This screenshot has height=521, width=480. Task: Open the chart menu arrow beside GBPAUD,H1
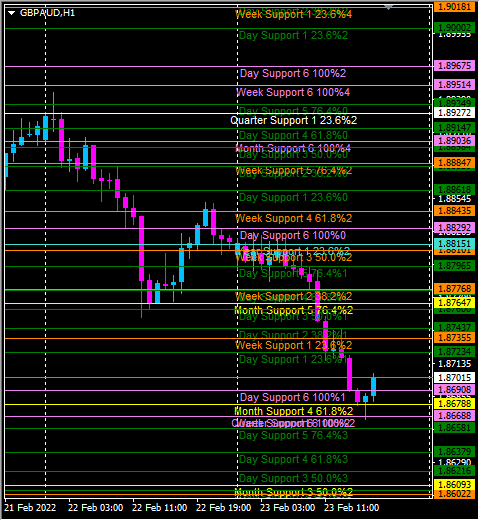coord(12,13)
